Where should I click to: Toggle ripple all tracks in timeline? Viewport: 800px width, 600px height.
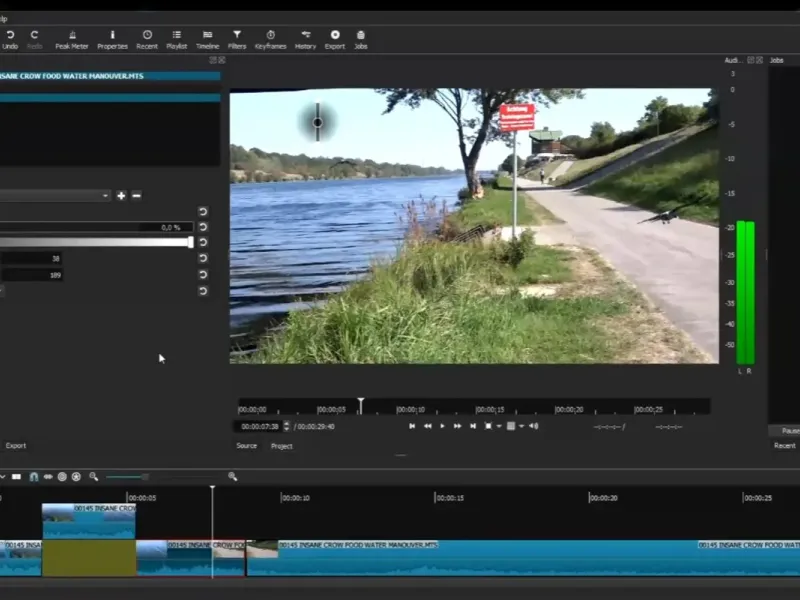[76, 477]
